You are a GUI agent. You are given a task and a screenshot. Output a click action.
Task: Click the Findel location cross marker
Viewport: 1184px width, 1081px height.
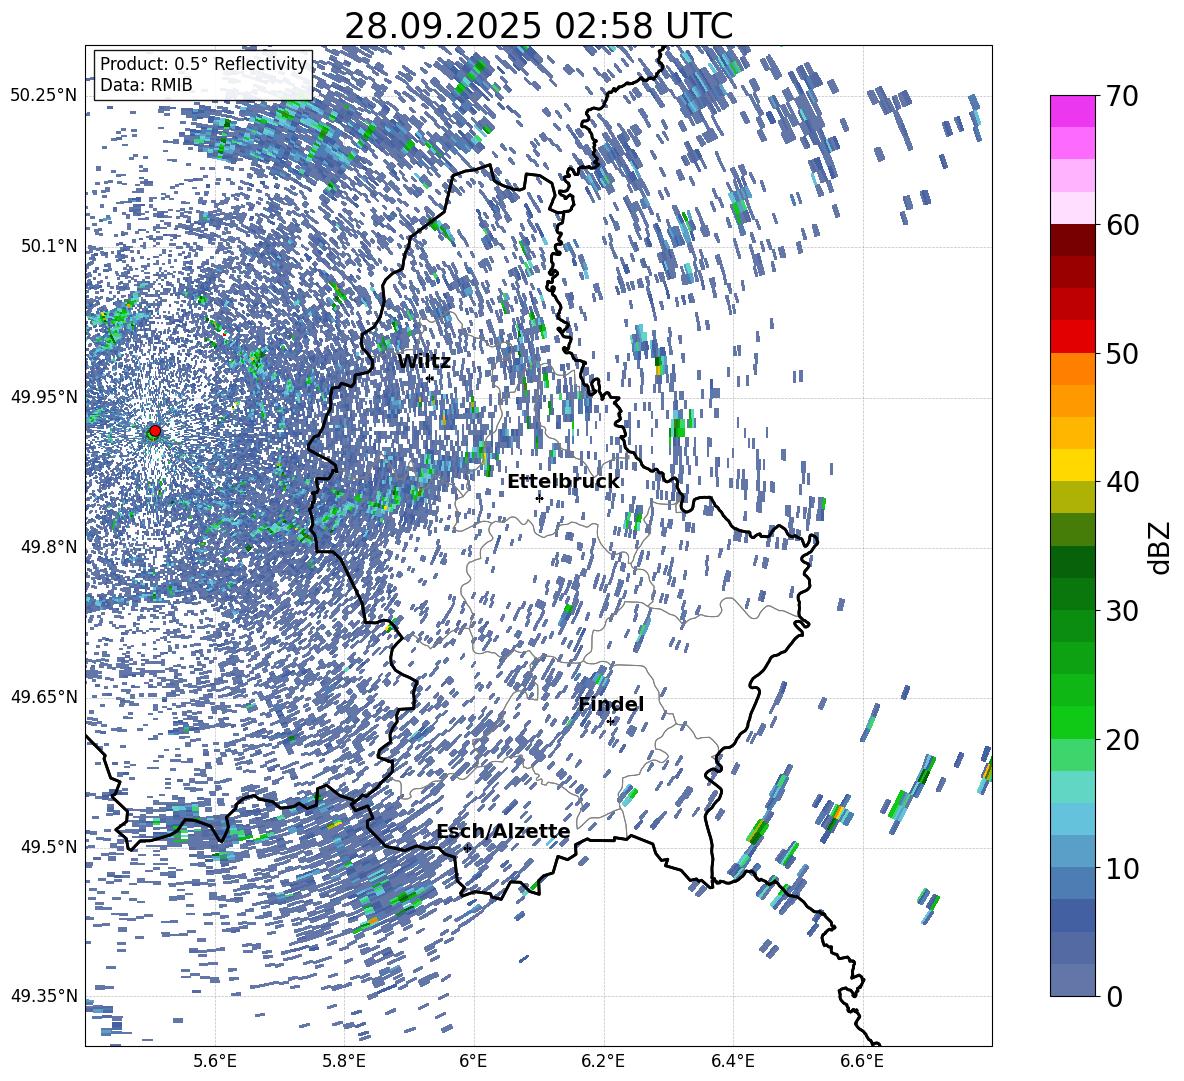[x=611, y=722]
